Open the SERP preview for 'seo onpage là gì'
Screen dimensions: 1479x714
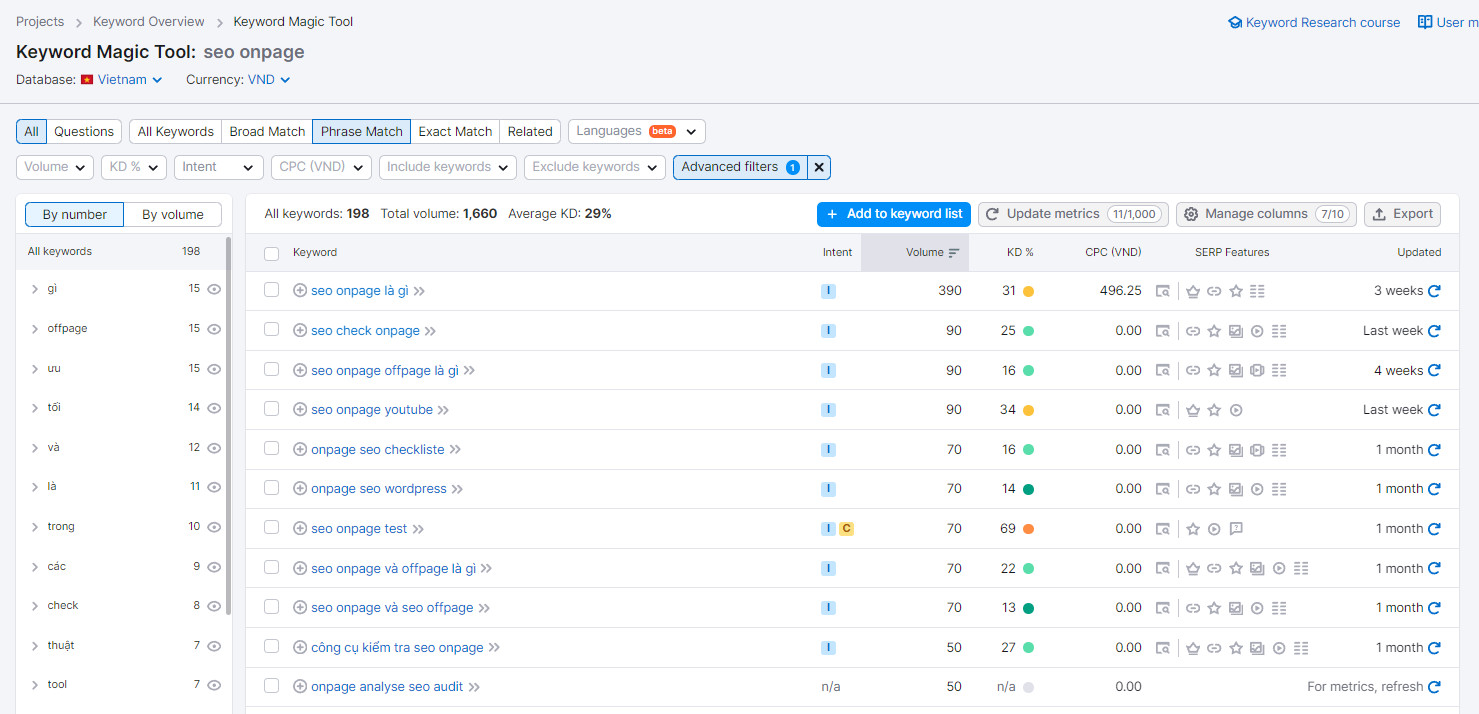tap(1164, 291)
